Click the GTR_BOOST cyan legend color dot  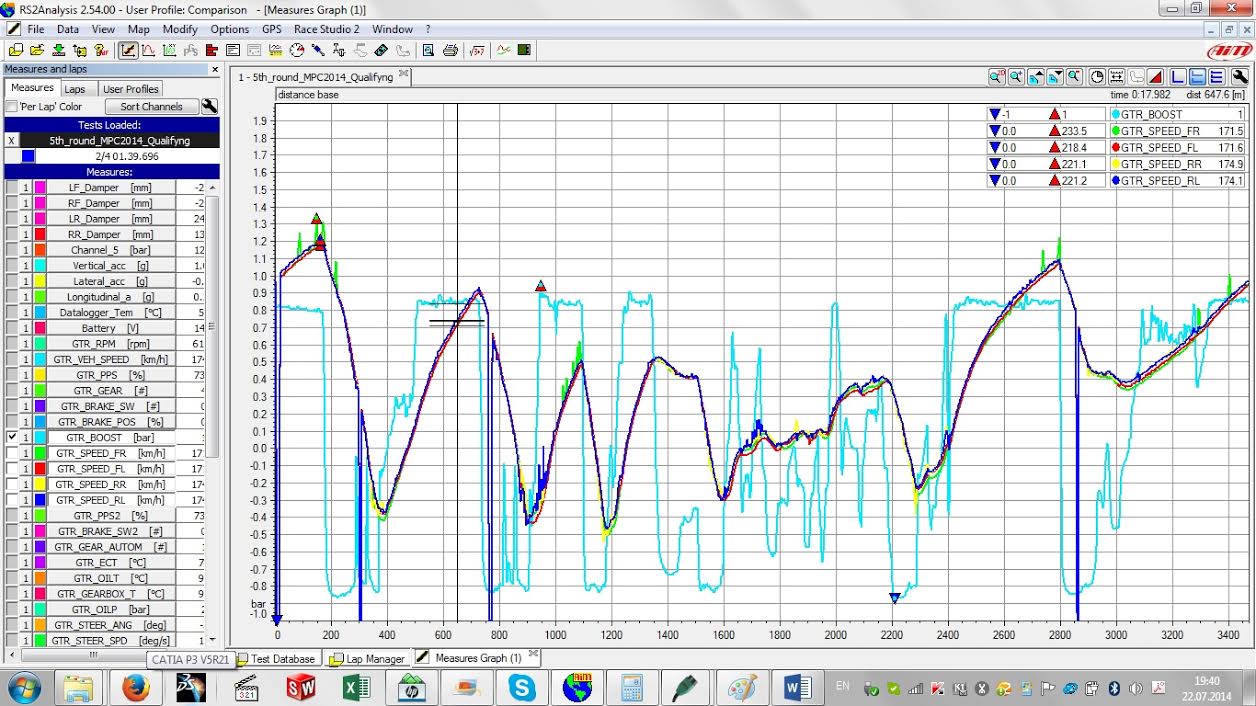click(x=1114, y=114)
